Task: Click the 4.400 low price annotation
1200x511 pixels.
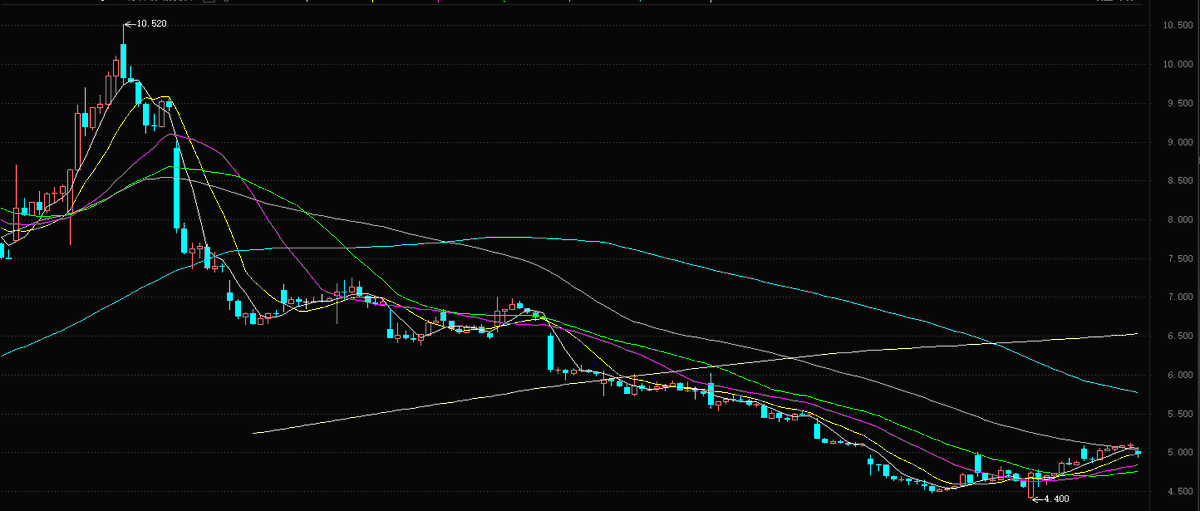Action: [1050, 498]
